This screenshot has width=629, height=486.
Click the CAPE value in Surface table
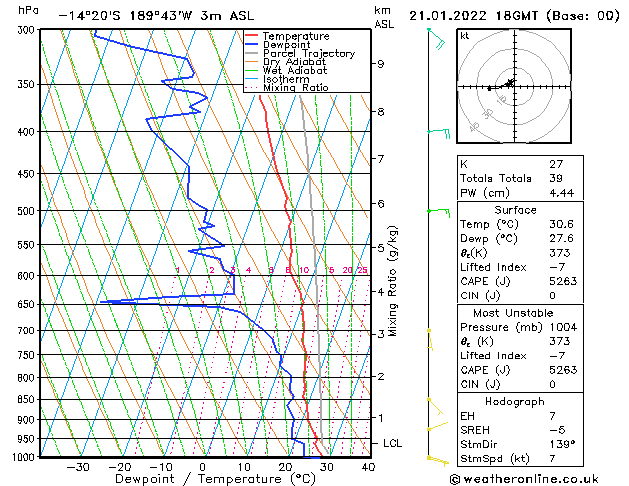[x=563, y=281]
